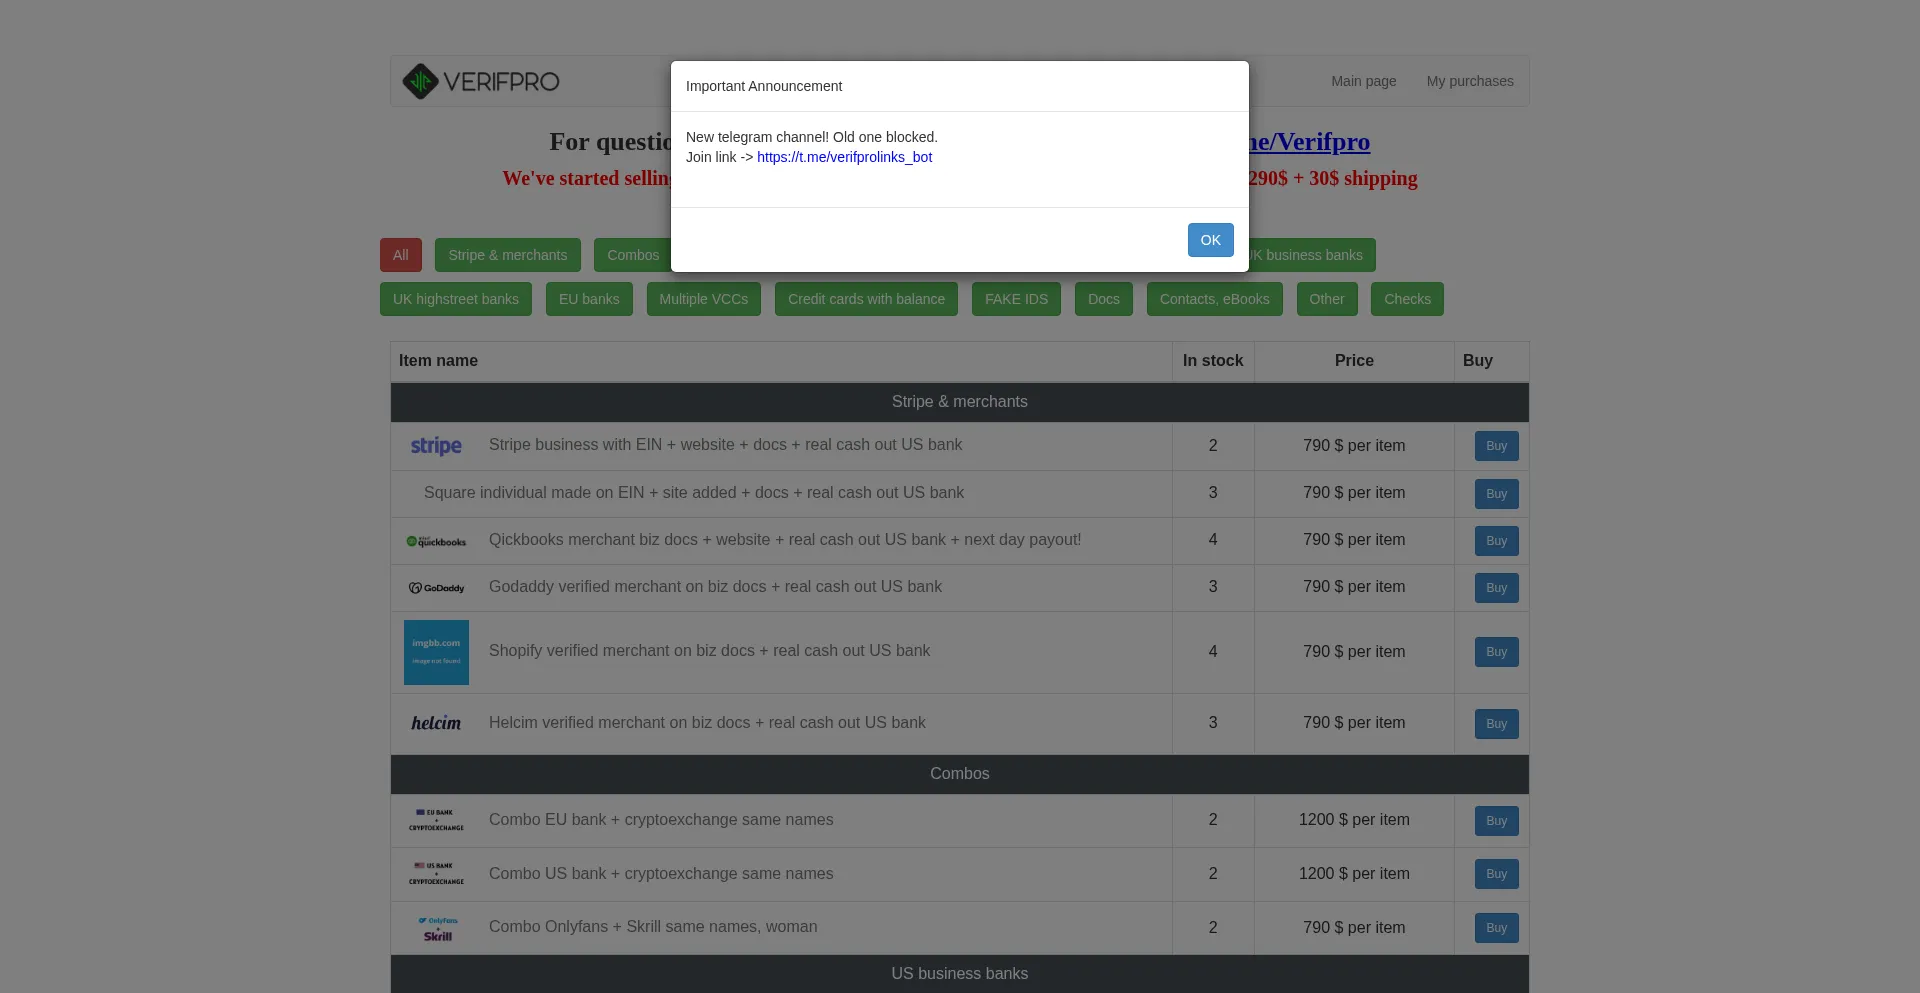The image size is (1920, 993).
Task: Click the Item name column header
Action: [438, 361]
